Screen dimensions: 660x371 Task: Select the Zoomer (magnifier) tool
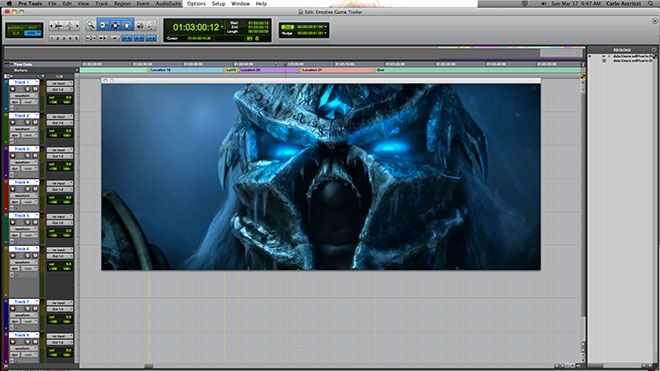90,26
